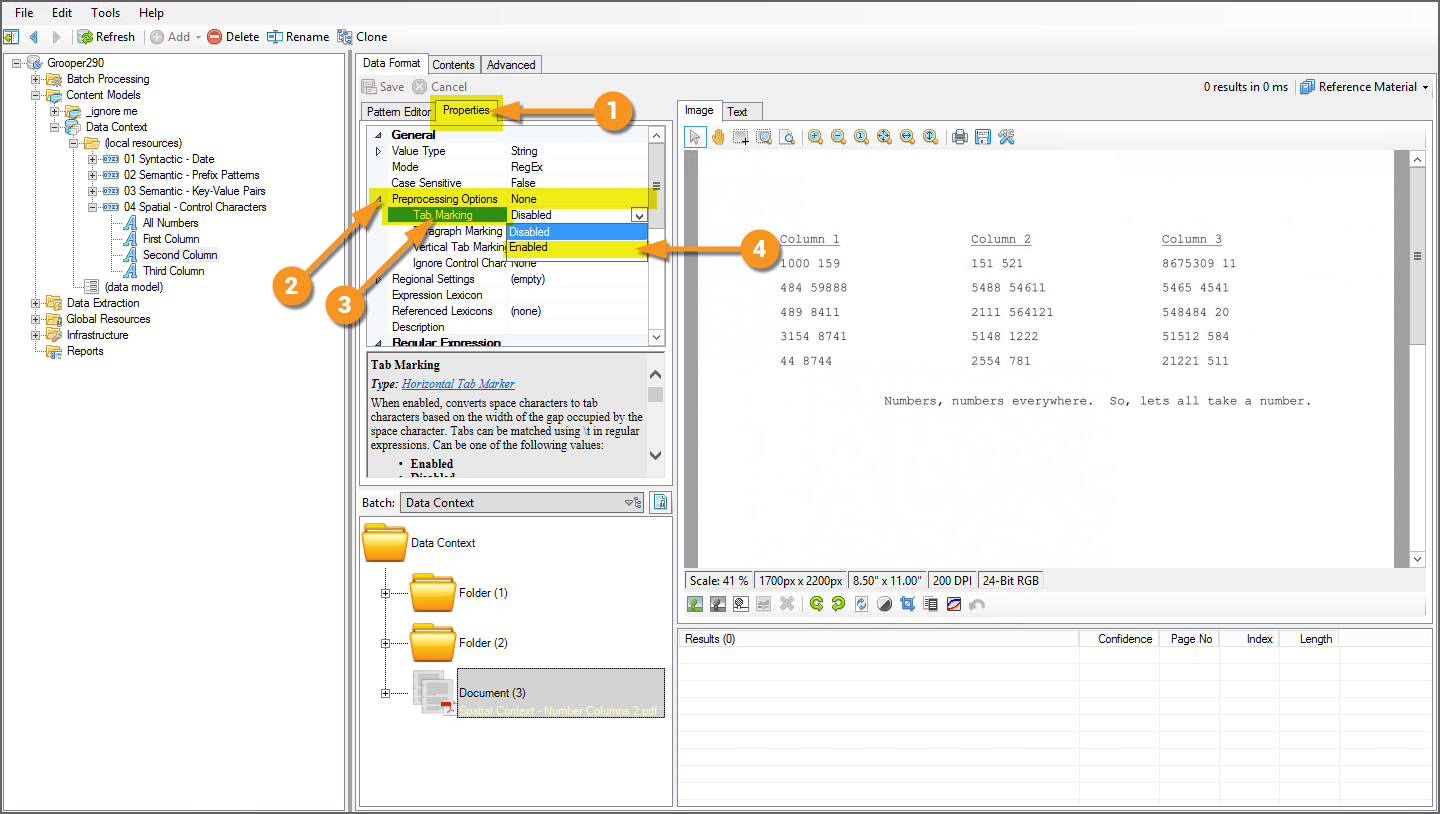Viewport: 1440px width, 814px height.
Task: Click the crop image icon
Action: point(908,604)
